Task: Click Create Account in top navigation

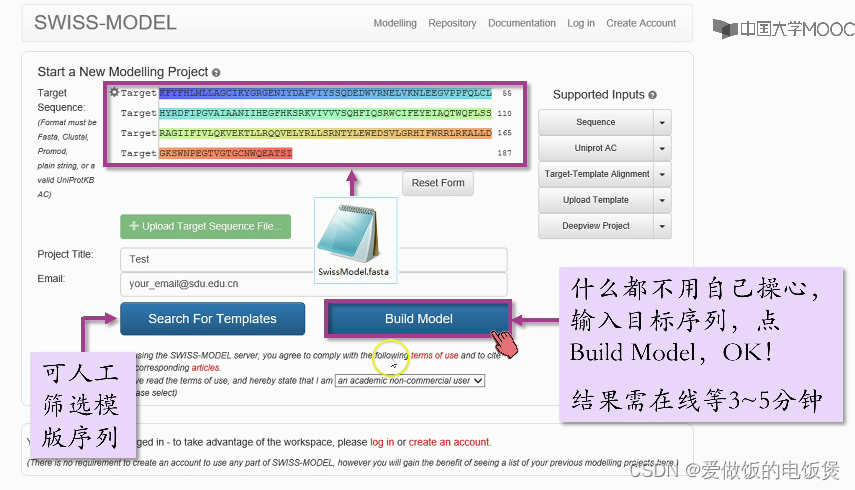Action: click(x=641, y=23)
